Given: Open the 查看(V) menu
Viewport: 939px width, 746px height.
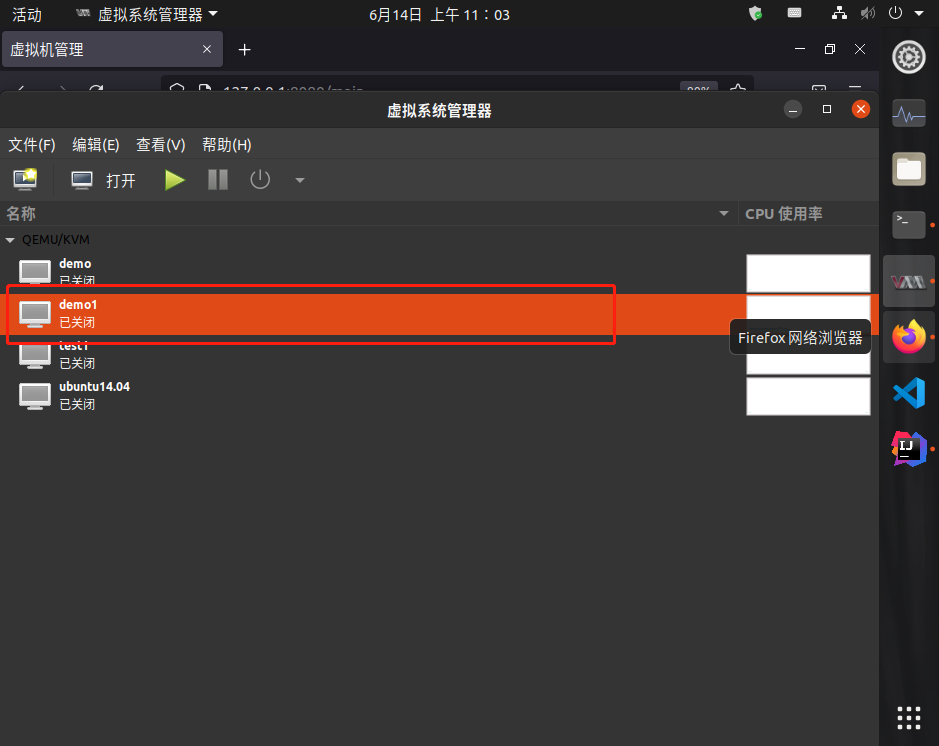Looking at the screenshot, I should pos(160,145).
